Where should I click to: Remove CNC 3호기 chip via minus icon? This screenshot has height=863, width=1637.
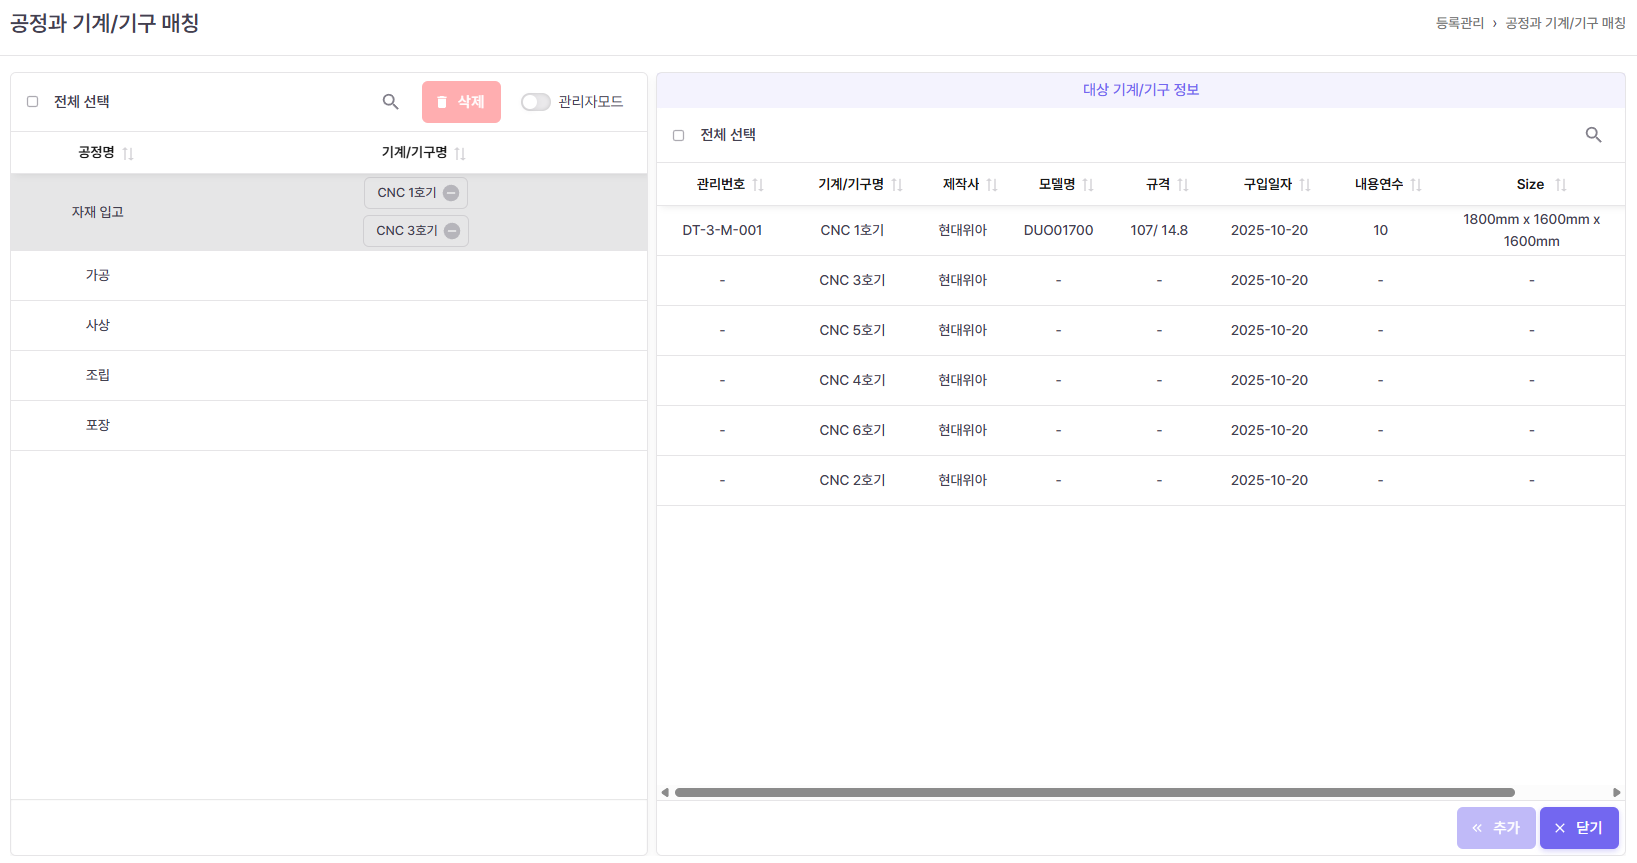coord(452,231)
